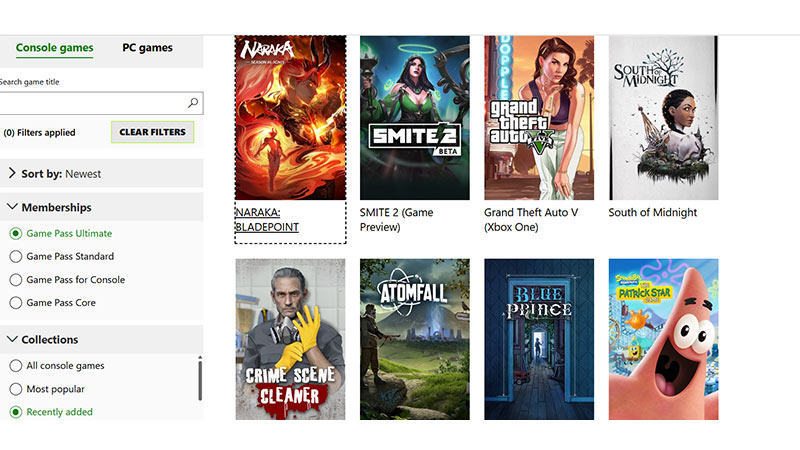
Task: Choose the Most popular collection
Action: pyautogui.click(x=16, y=389)
